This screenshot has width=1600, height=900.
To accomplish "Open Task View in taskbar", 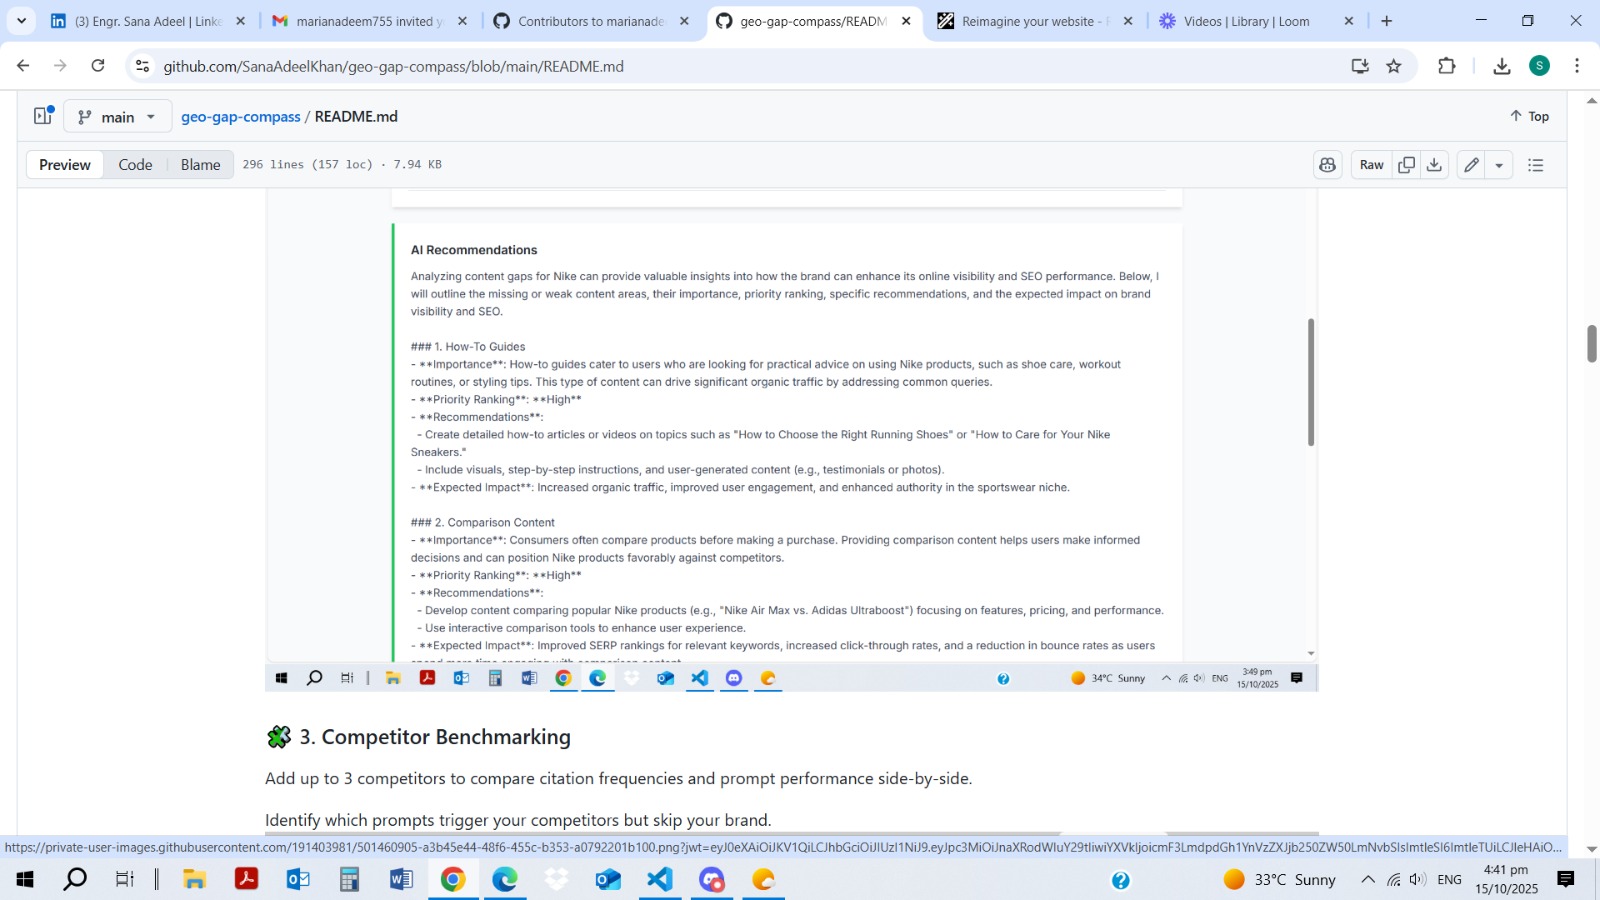I will pyautogui.click(x=125, y=879).
